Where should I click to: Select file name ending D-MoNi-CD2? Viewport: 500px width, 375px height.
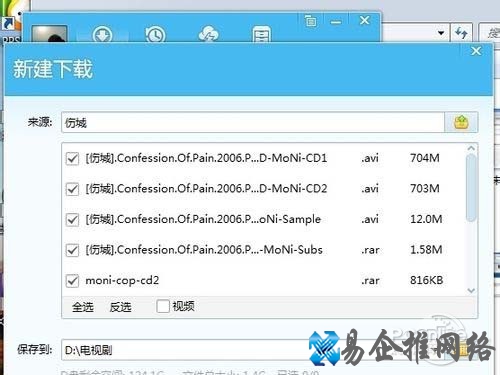coord(206,189)
